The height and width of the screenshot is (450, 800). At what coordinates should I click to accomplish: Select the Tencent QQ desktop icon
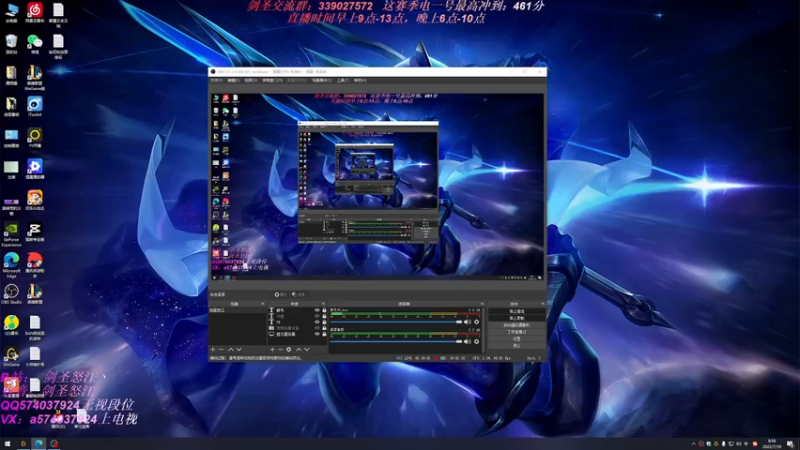tap(58, 418)
